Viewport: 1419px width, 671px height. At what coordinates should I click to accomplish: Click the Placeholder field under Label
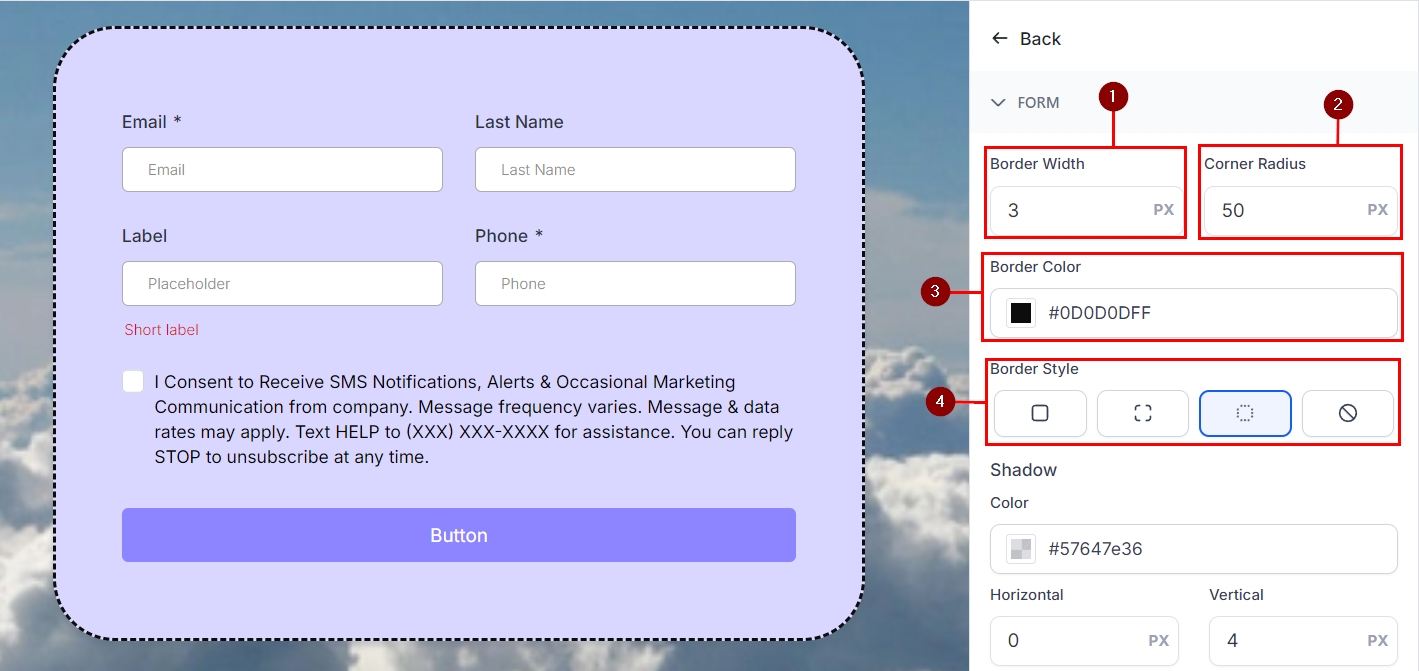(282, 284)
